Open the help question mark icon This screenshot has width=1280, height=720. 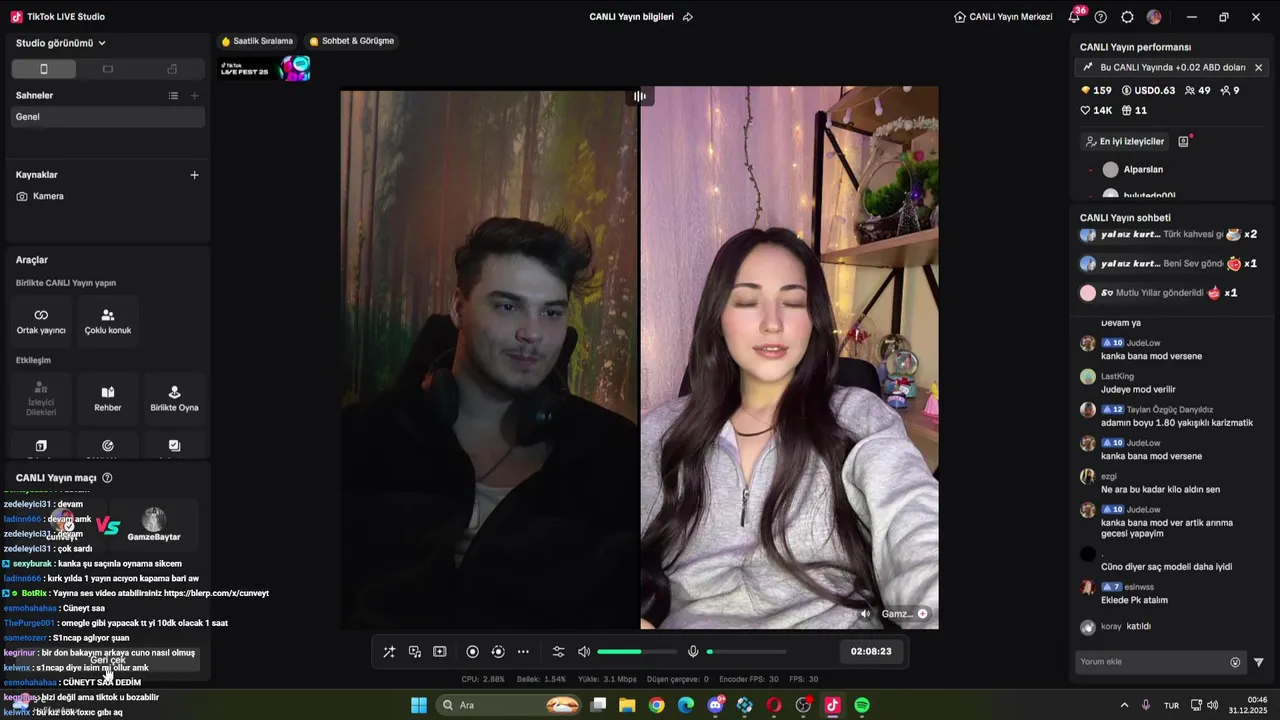pyautogui.click(x=1101, y=17)
